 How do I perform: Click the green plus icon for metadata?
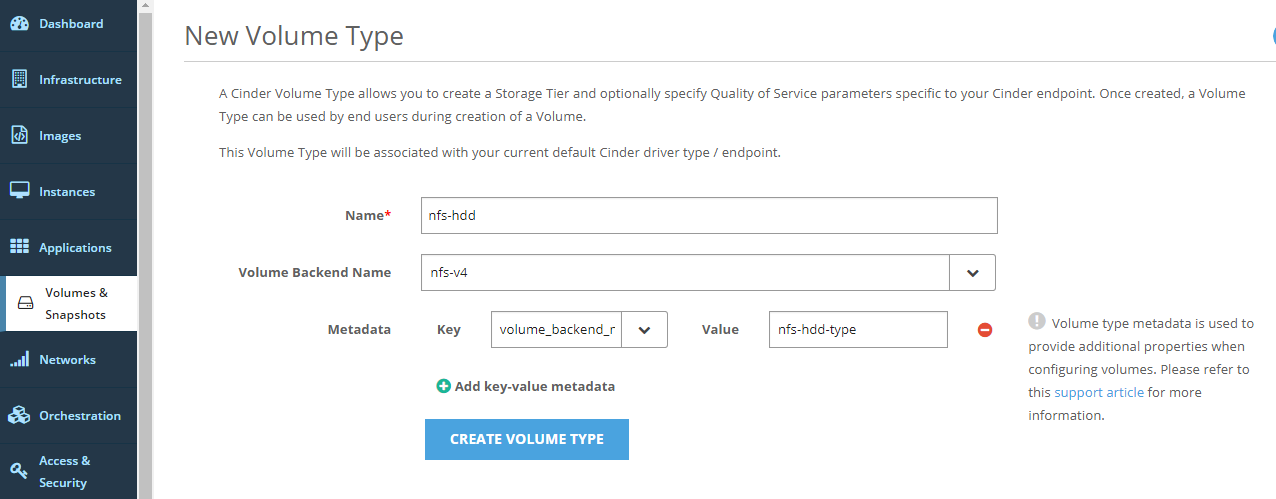click(443, 386)
